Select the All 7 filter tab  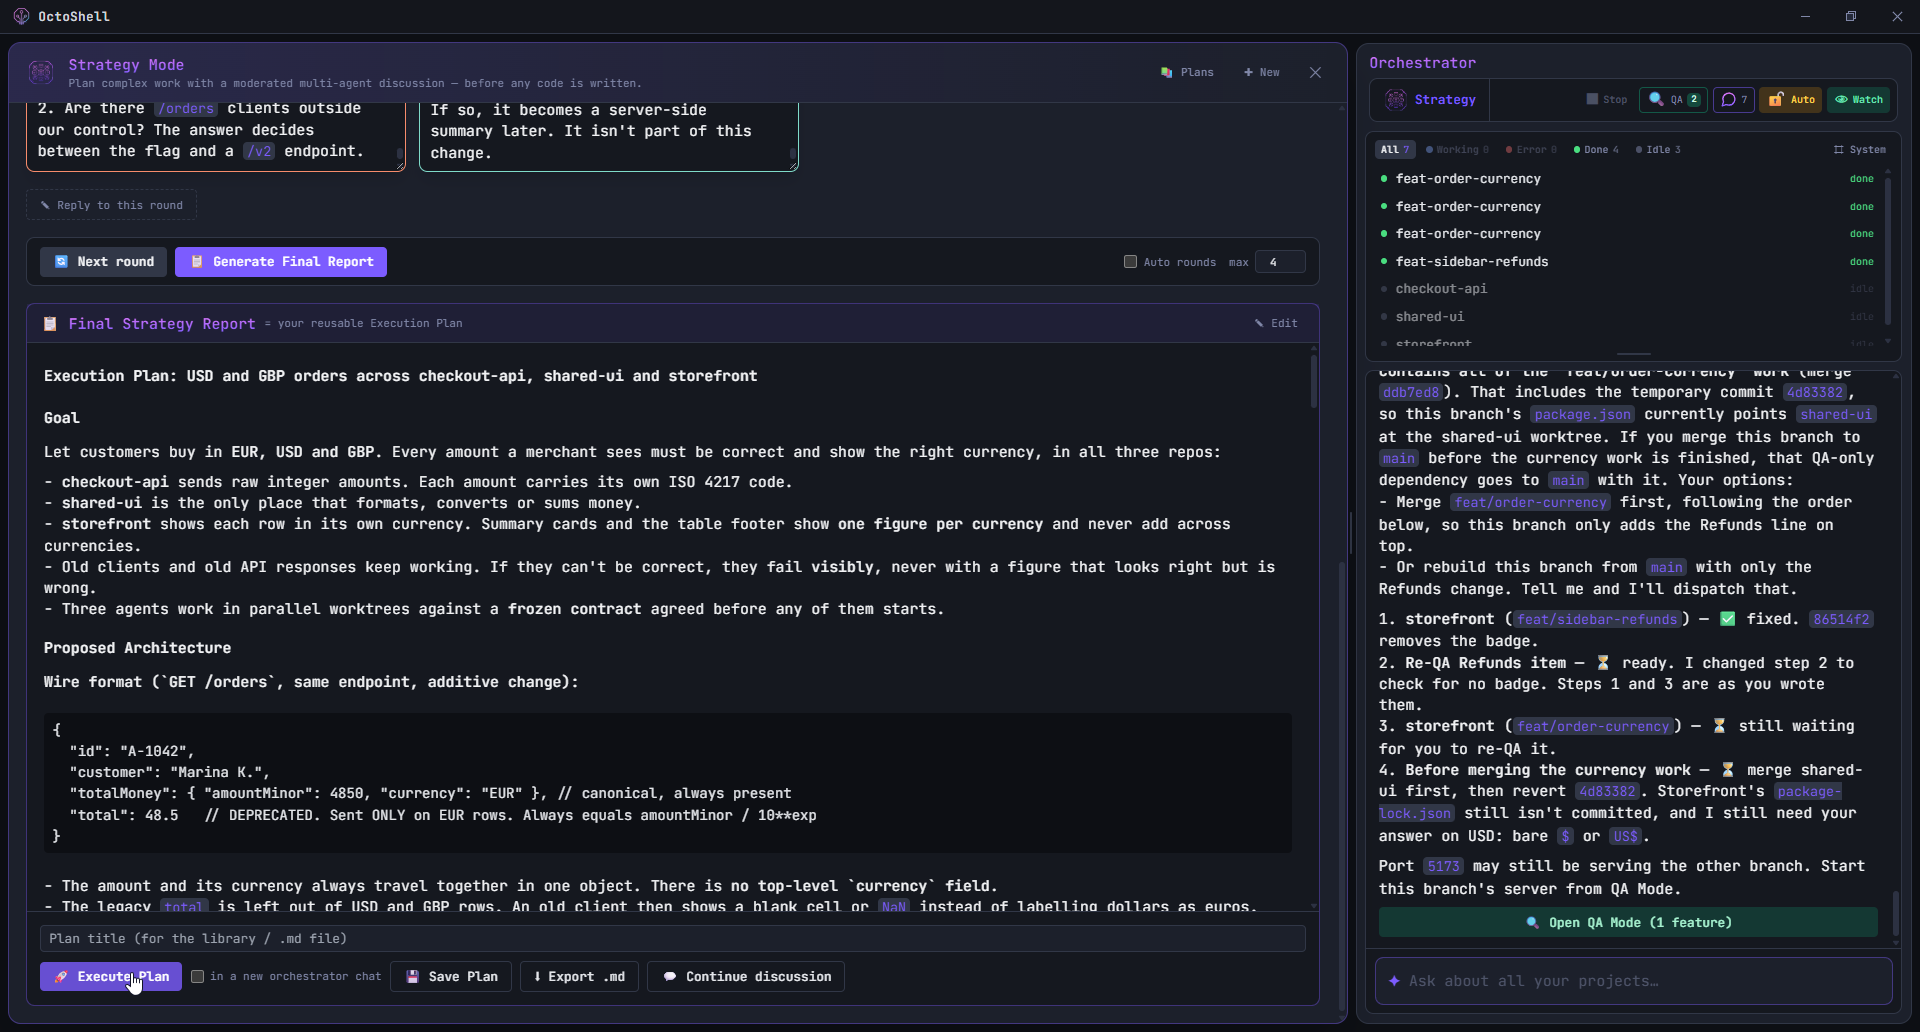tap(1394, 150)
